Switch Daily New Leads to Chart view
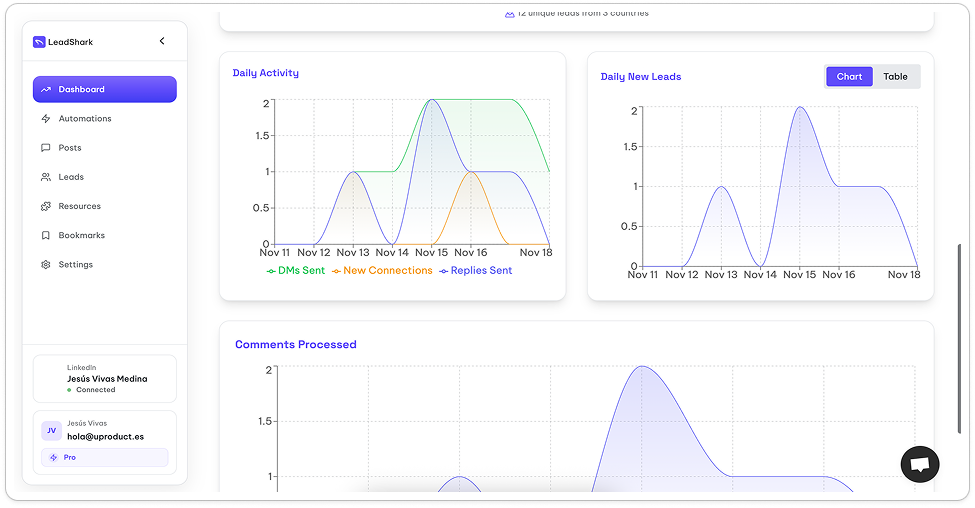Screen dimensions: 975x508 click(x=849, y=76)
